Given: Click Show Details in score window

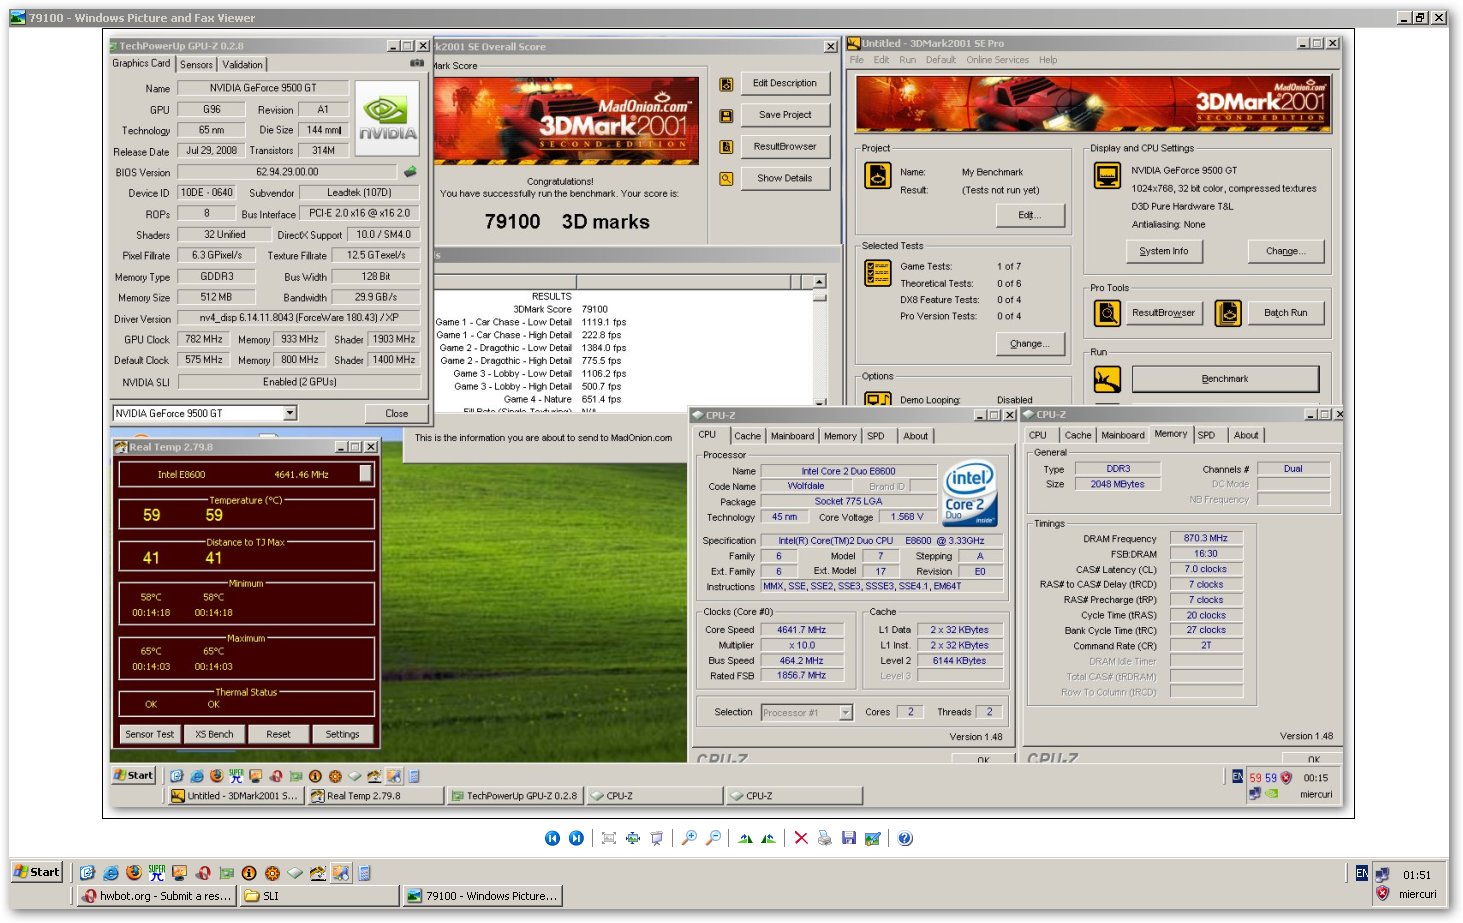Looking at the screenshot, I should click(x=785, y=178).
